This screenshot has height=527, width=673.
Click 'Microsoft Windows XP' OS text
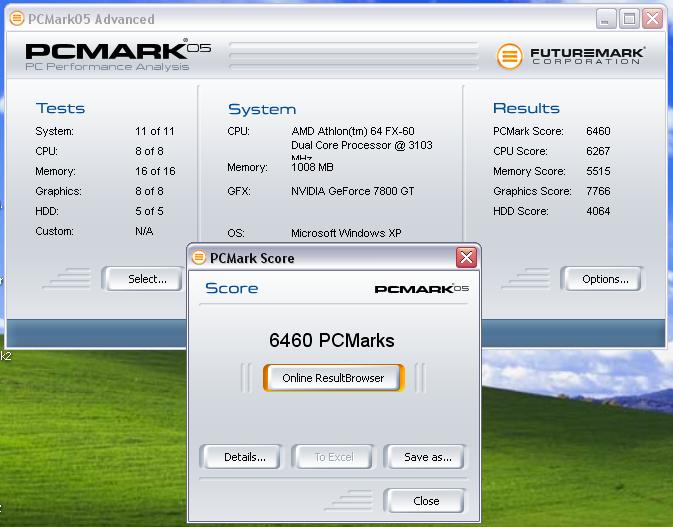[346, 233]
